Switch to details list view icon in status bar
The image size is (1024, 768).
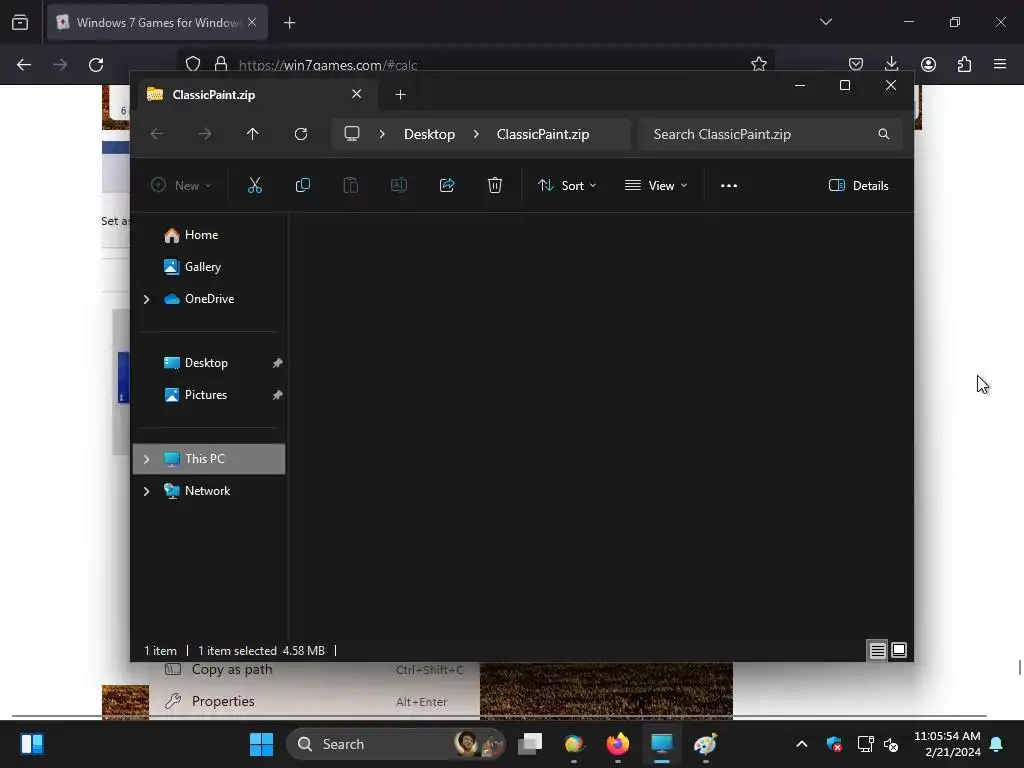[x=877, y=650]
